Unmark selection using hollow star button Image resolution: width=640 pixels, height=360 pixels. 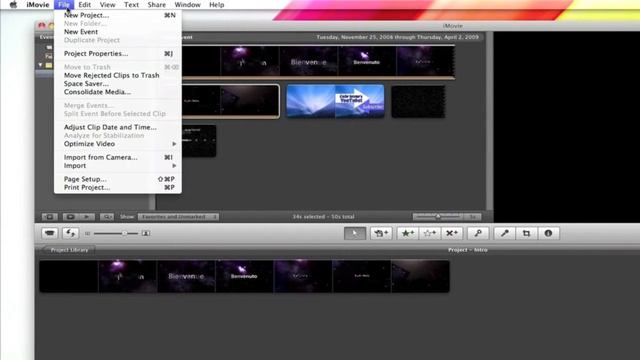[429, 233]
